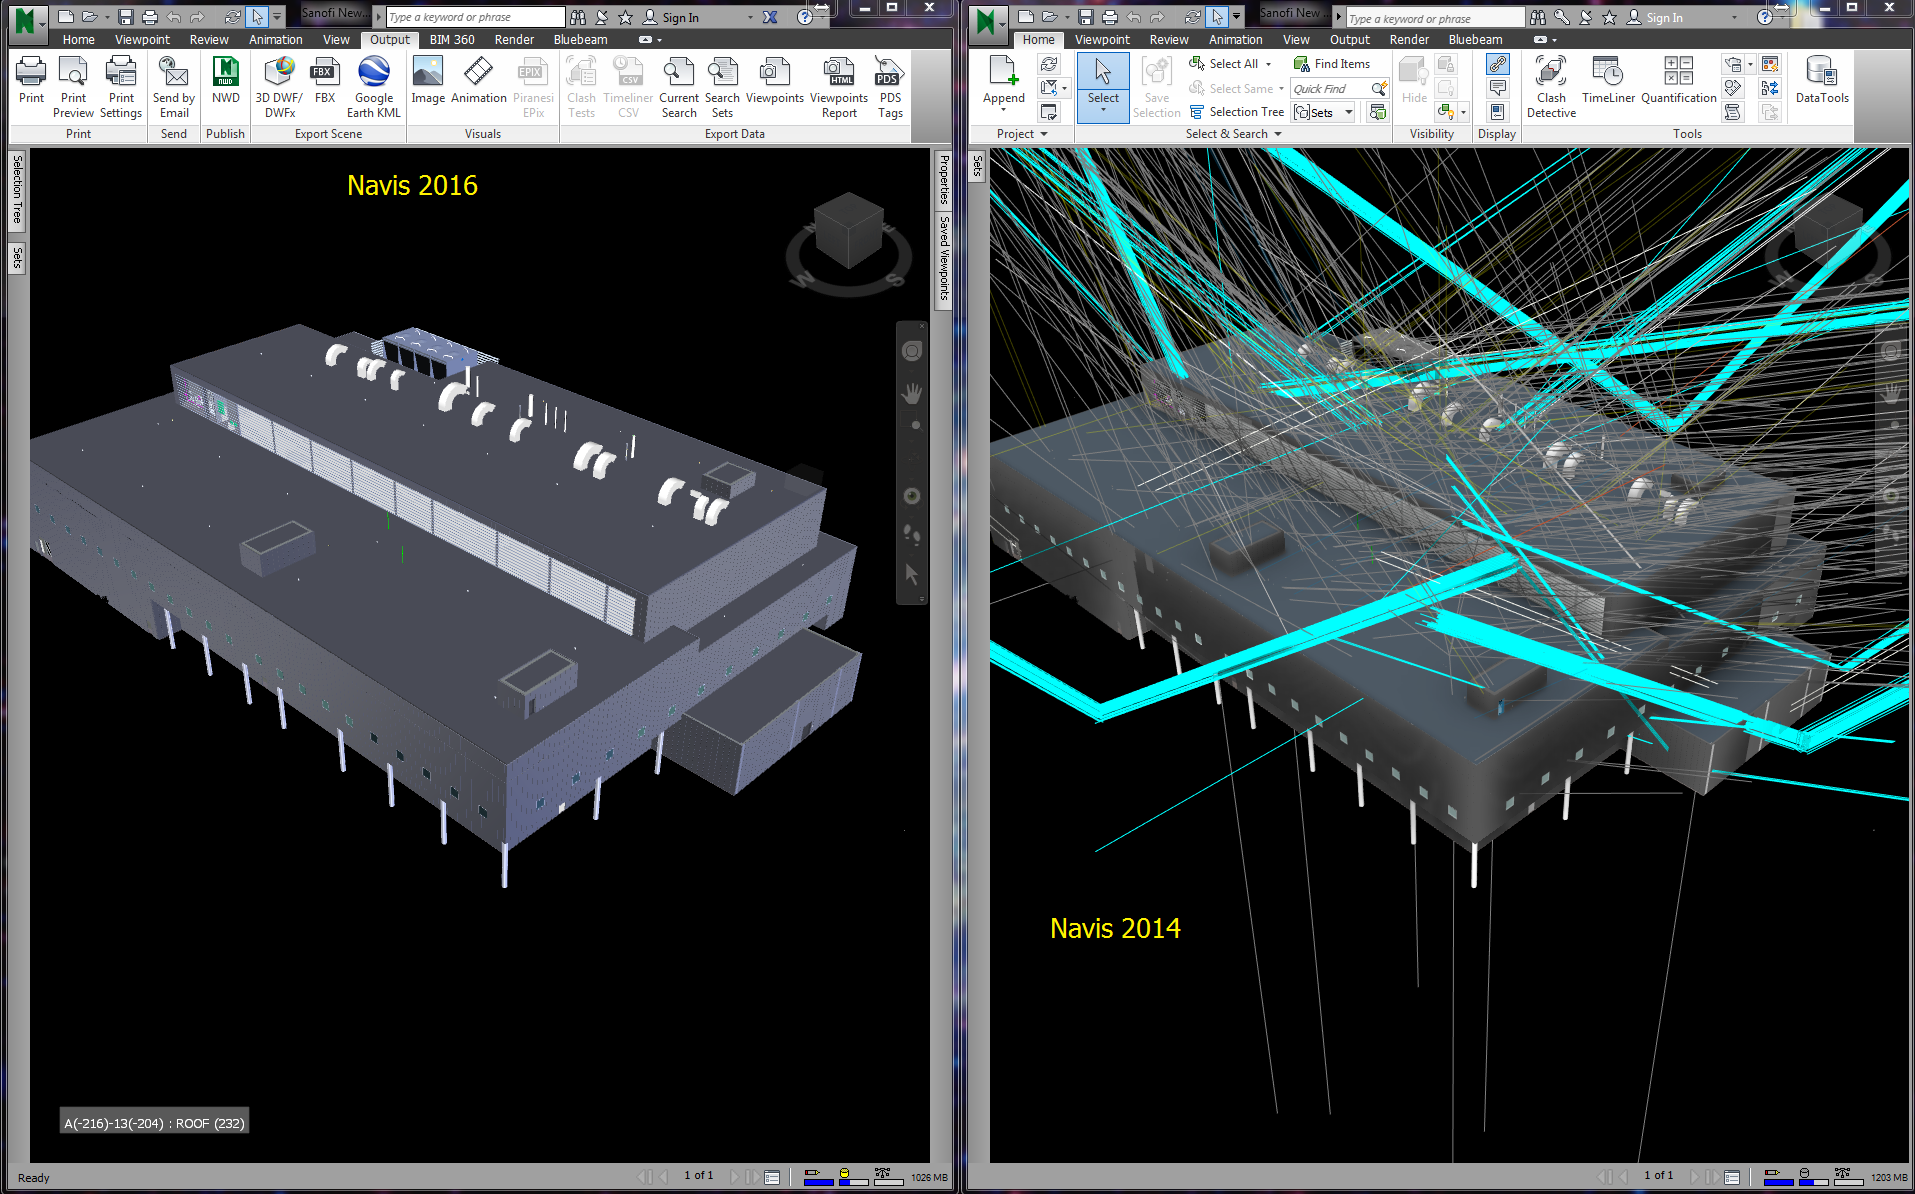Click Print icon on Output ribbon

[x=31, y=80]
